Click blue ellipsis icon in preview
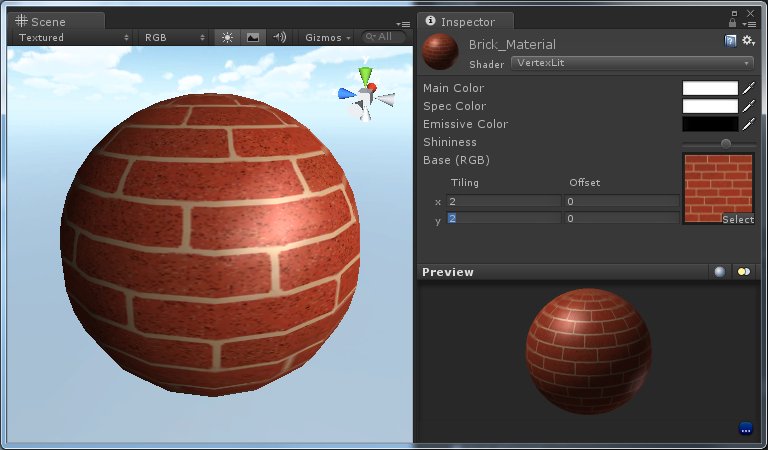The height and width of the screenshot is (450, 768). [x=745, y=428]
